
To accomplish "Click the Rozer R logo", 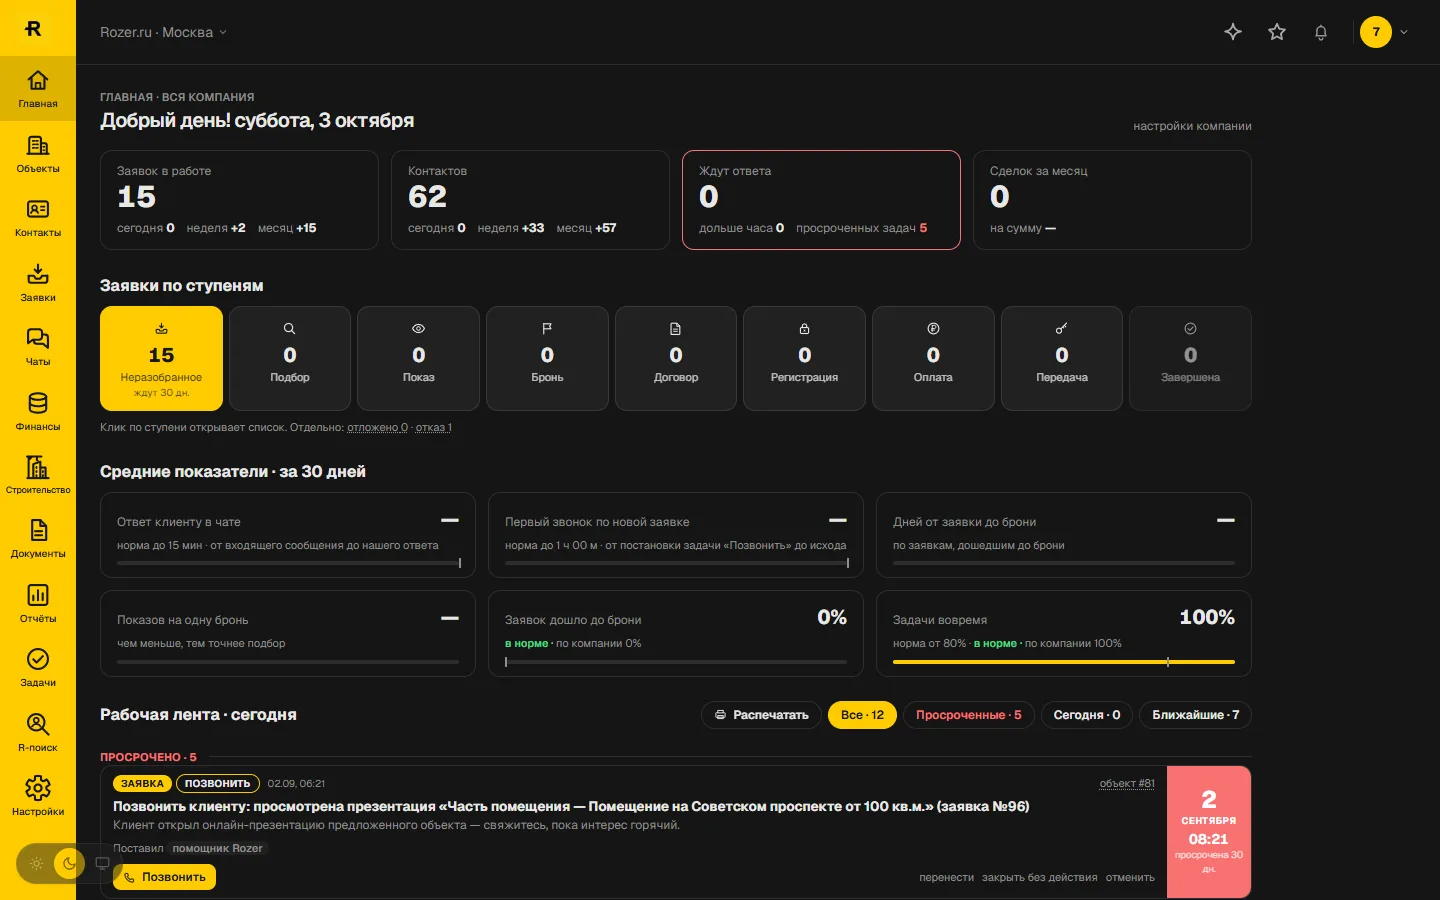I will (x=33, y=29).
